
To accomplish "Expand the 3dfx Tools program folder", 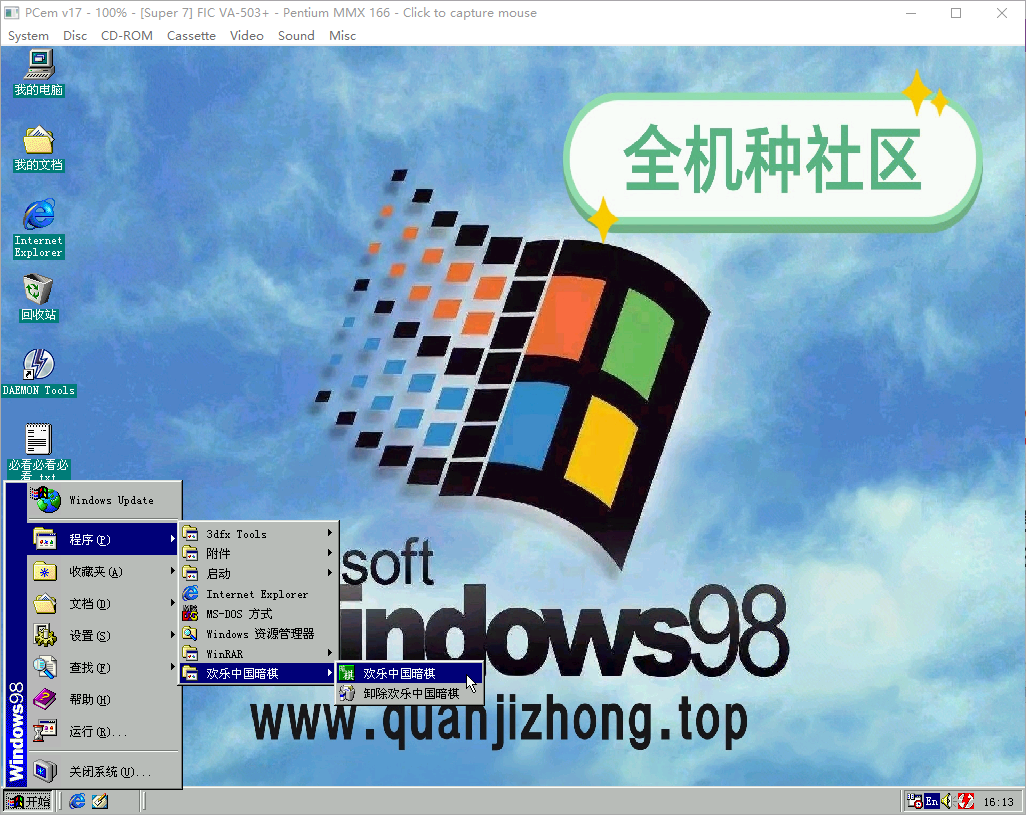I will click(258, 534).
